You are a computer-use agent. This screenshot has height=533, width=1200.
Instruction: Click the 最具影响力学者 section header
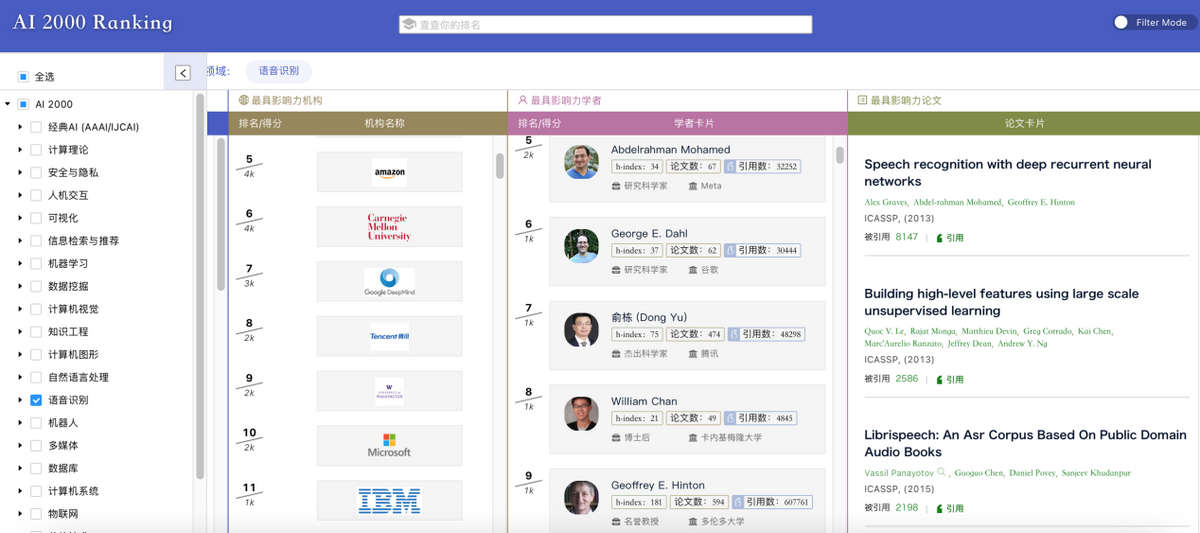pyautogui.click(x=565, y=100)
